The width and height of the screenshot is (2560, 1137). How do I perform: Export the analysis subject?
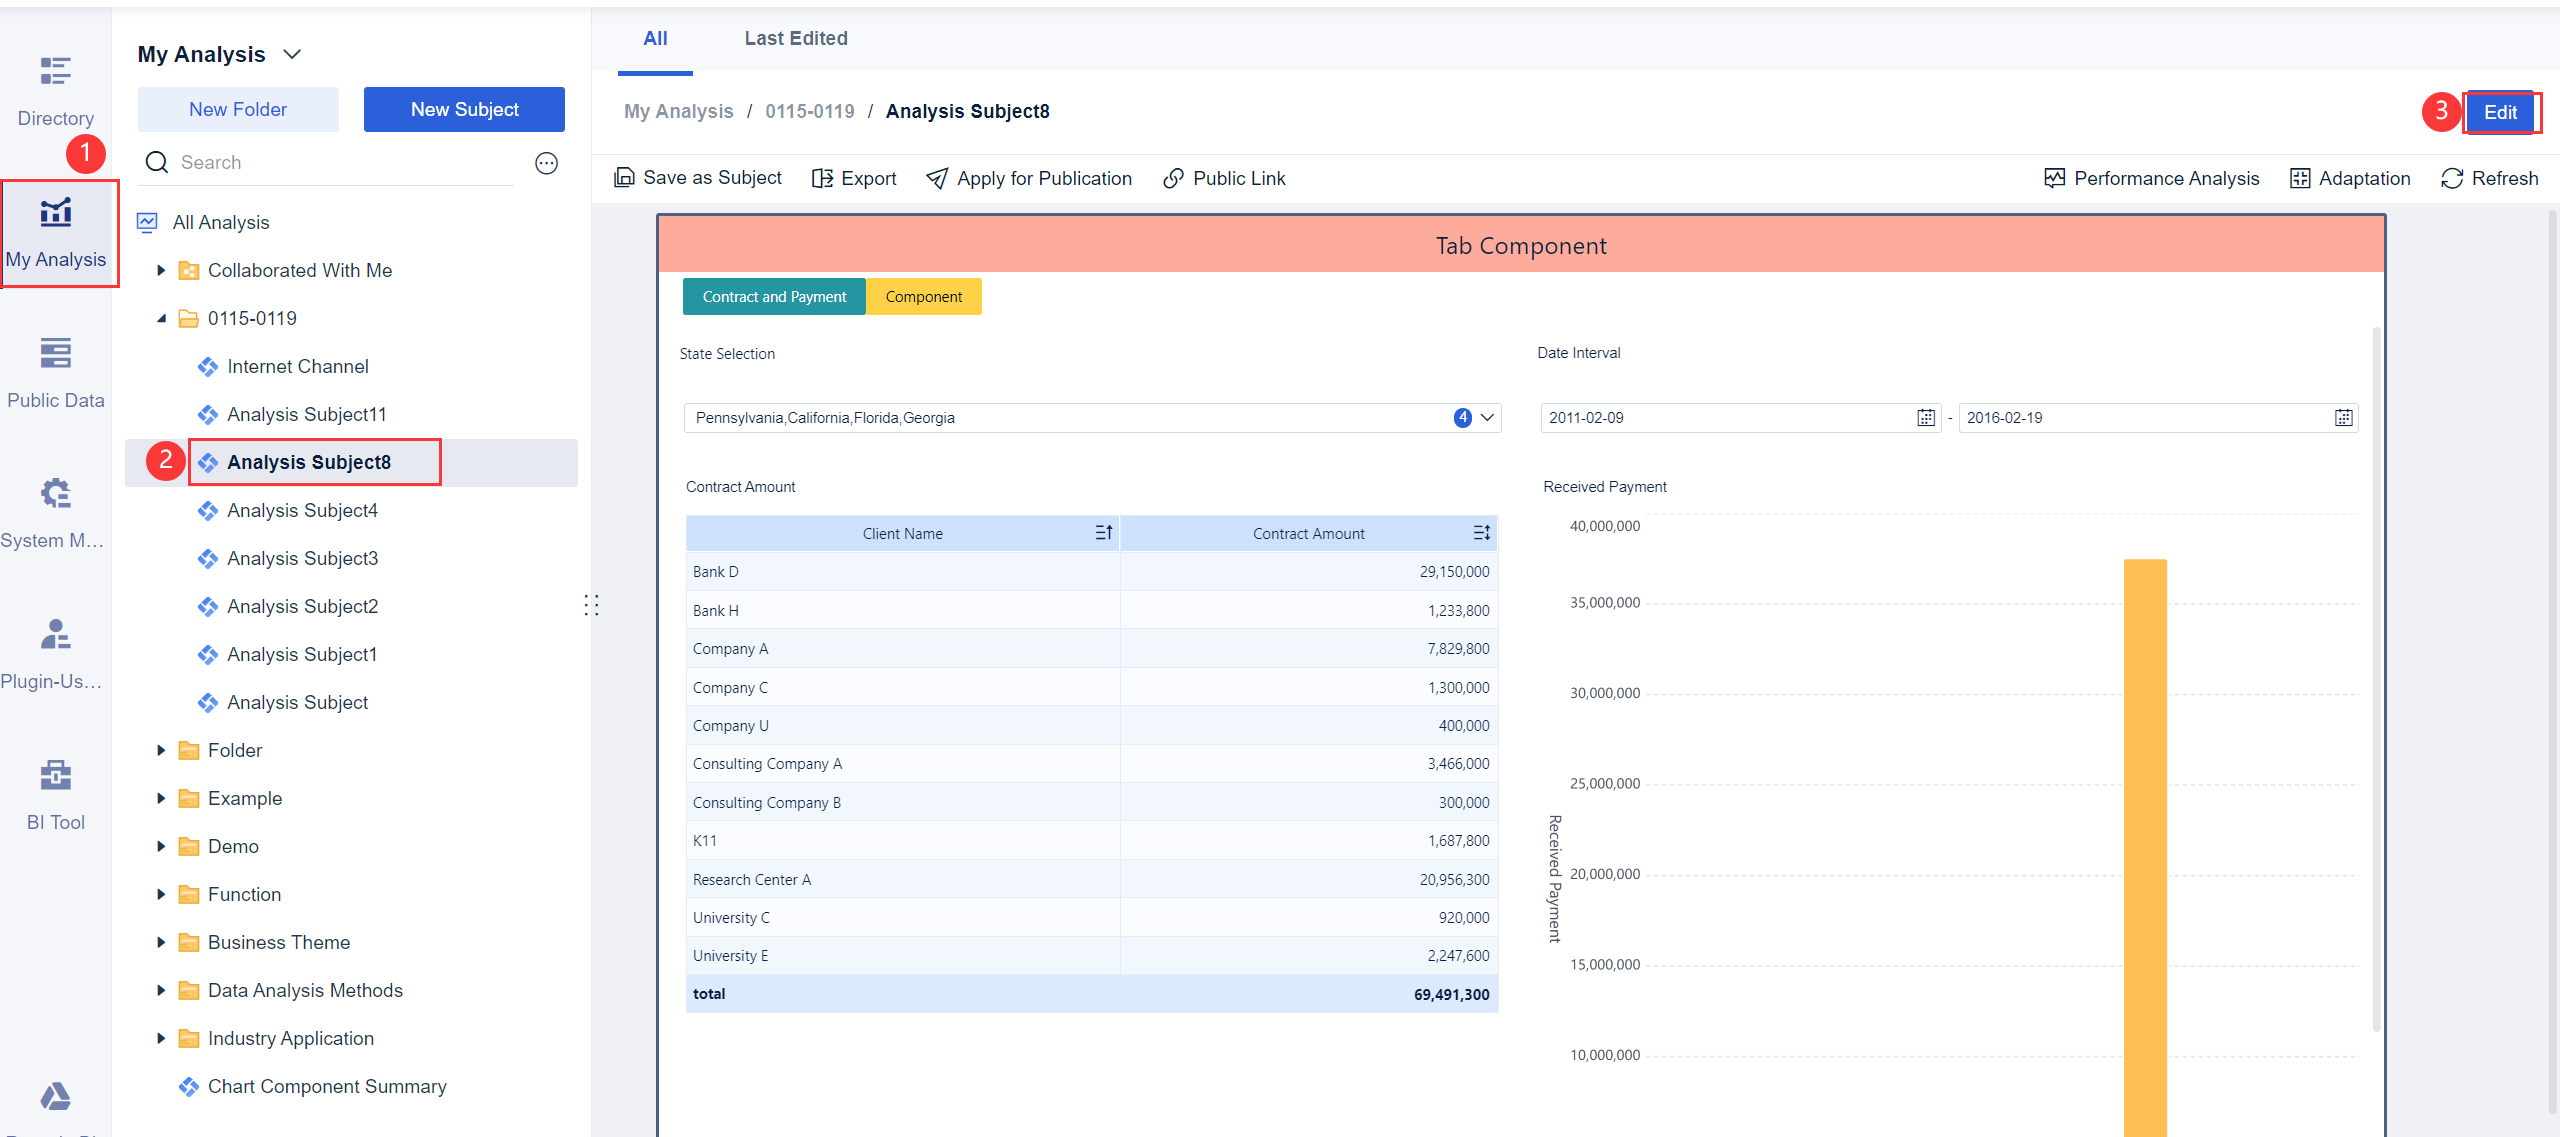click(x=853, y=177)
